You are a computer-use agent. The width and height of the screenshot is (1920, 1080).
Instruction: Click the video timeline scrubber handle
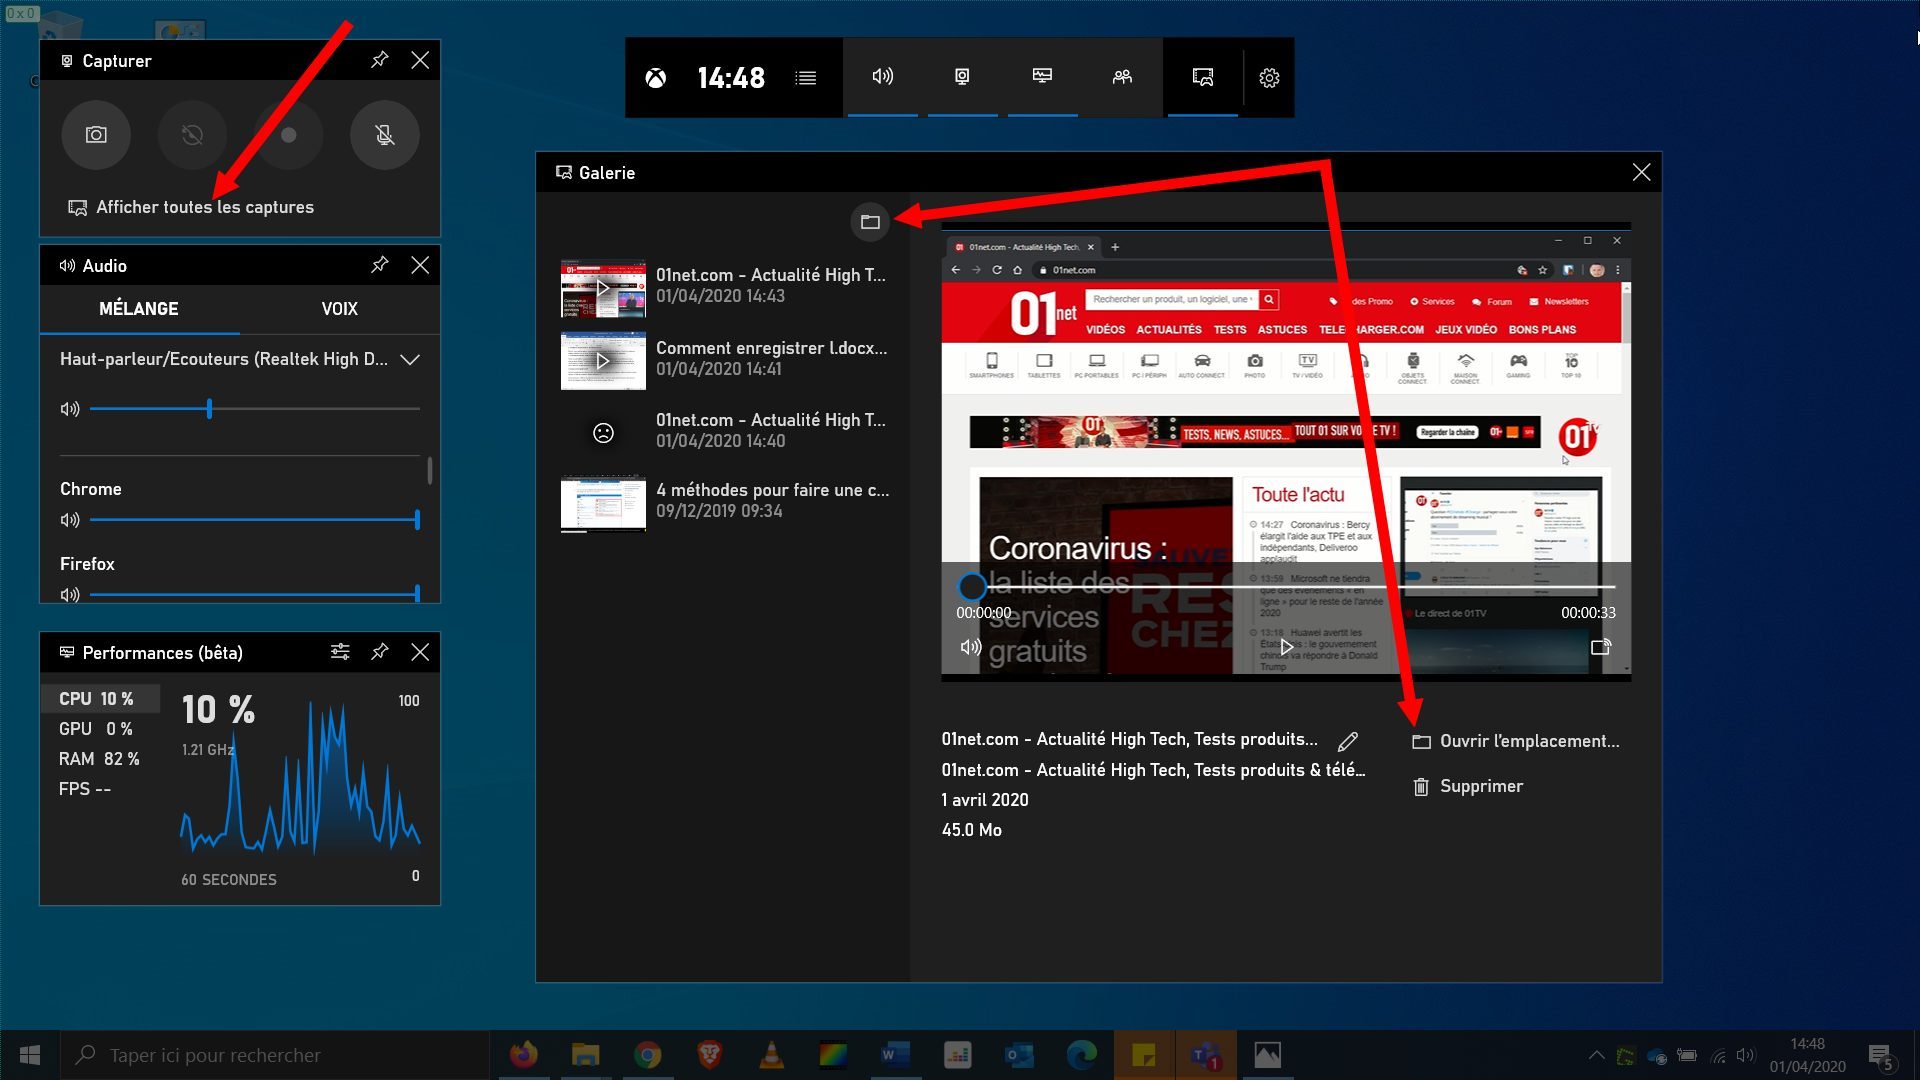[972, 586]
